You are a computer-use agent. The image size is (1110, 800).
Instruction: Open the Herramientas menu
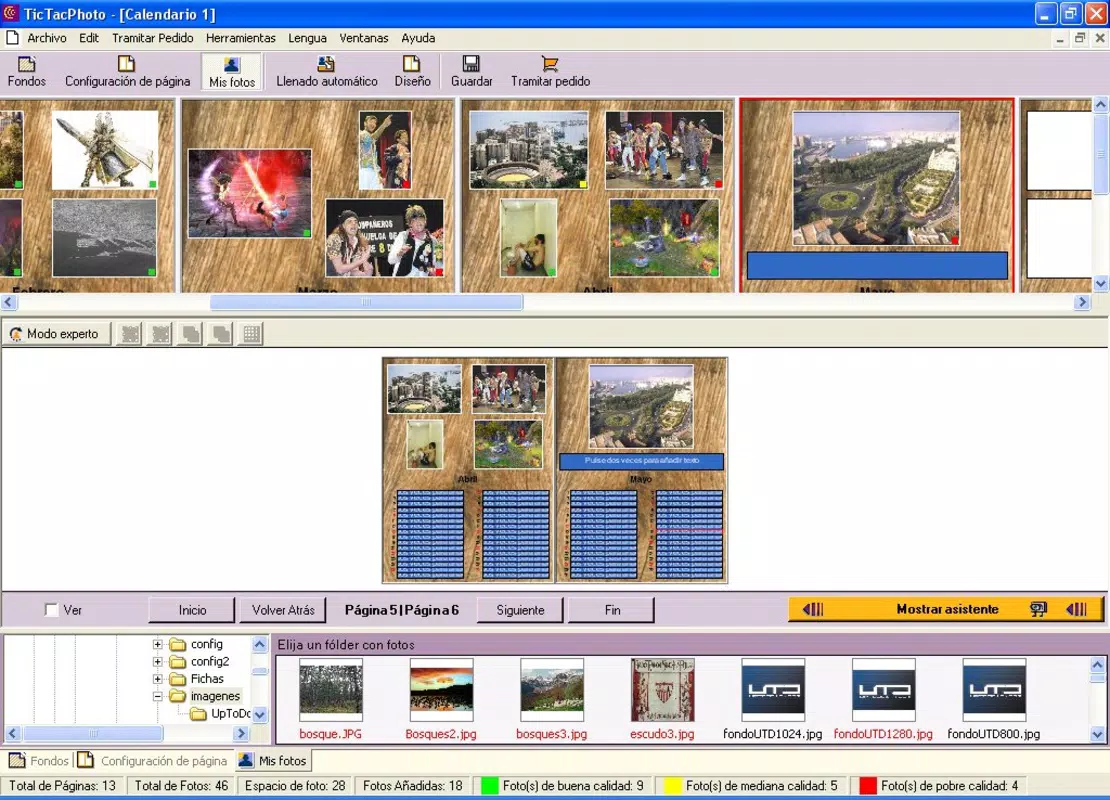(241, 38)
